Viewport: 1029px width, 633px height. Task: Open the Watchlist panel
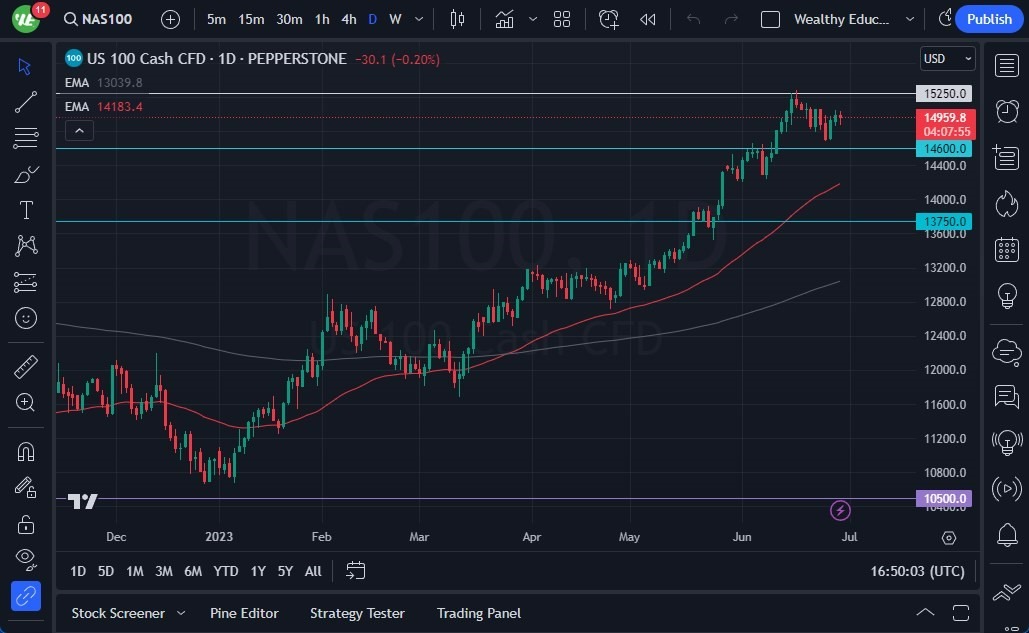point(1006,66)
